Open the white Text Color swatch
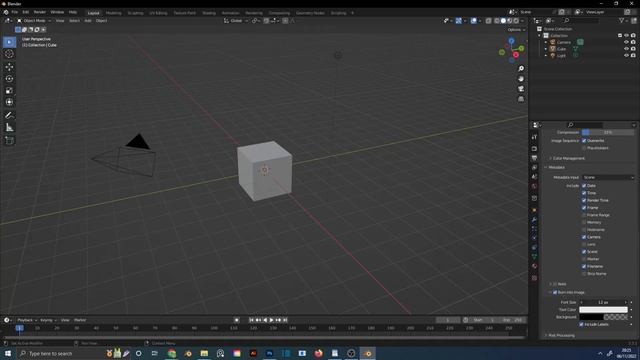Viewport: 640px width, 360px height. [x=603, y=310]
